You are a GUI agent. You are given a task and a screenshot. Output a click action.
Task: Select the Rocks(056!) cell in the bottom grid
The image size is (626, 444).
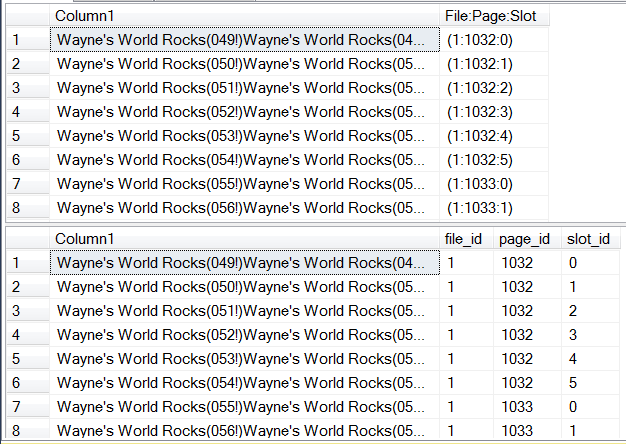244,430
